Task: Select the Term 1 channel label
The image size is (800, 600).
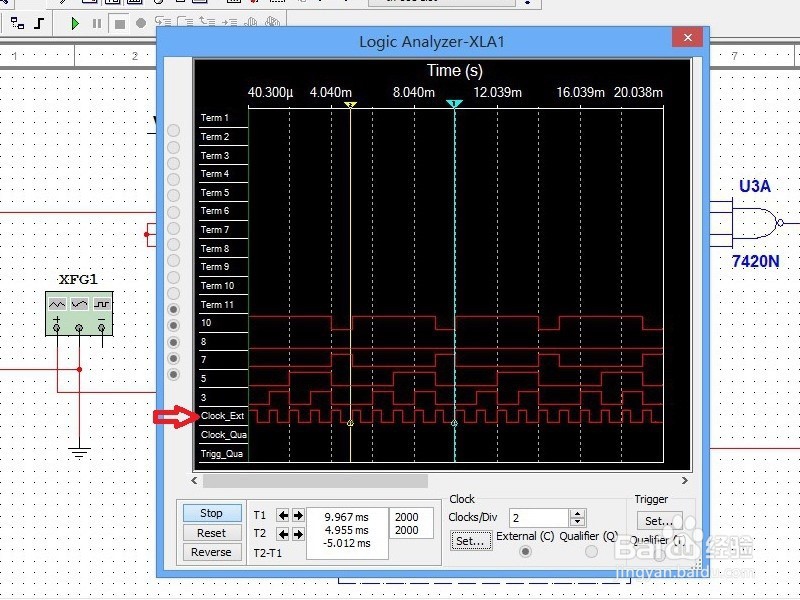Action: (x=215, y=118)
